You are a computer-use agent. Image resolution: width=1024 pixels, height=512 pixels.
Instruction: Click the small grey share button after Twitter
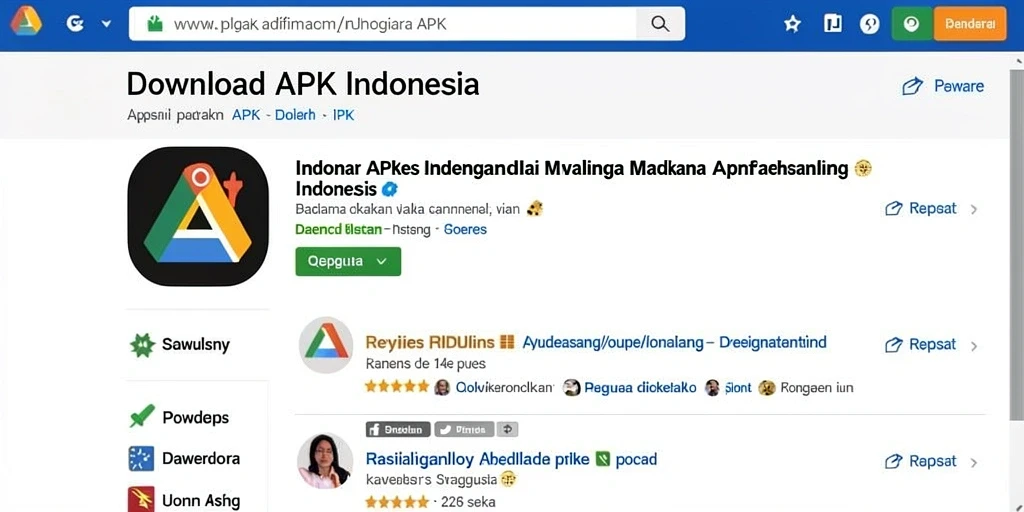507,429
